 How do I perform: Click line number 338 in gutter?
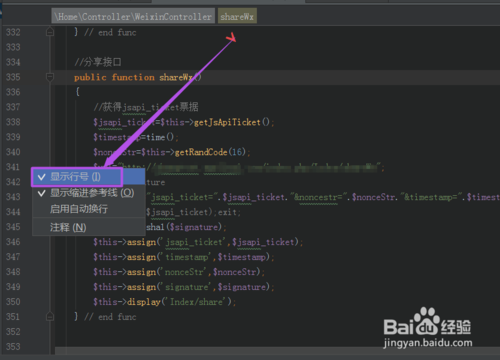click(13, 122)
